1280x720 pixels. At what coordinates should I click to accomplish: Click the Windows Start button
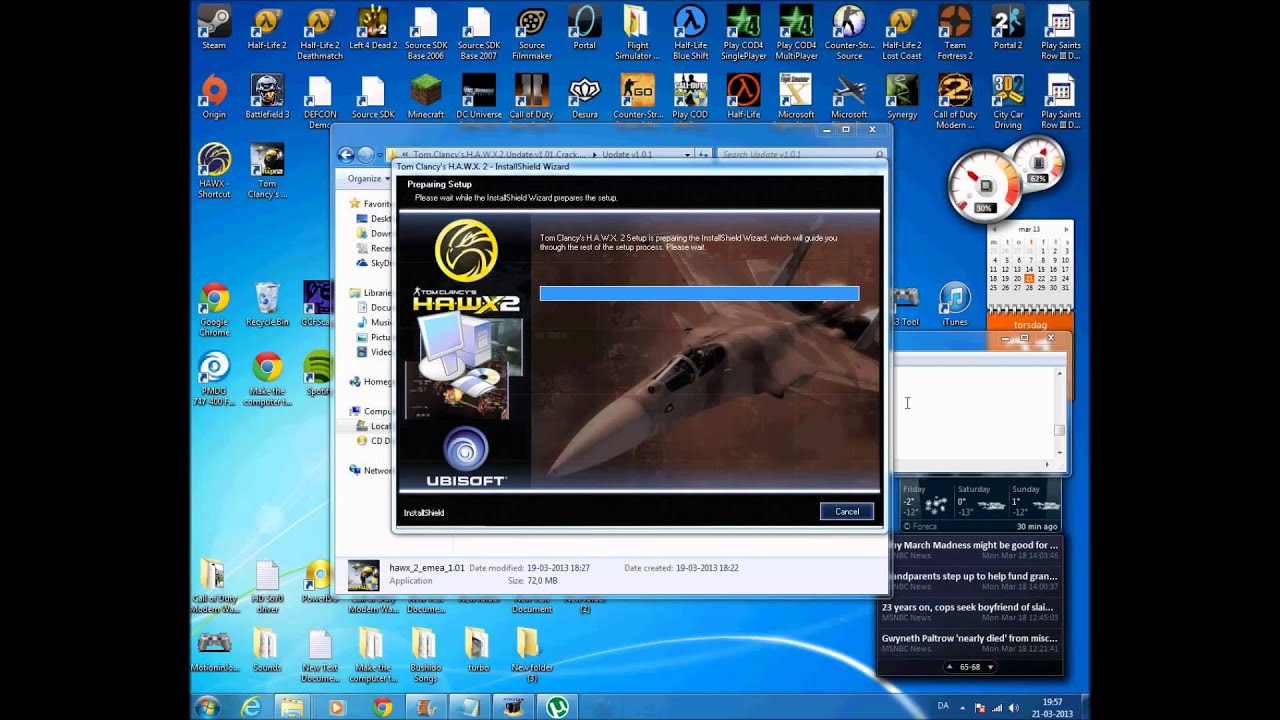coord(208,707)
